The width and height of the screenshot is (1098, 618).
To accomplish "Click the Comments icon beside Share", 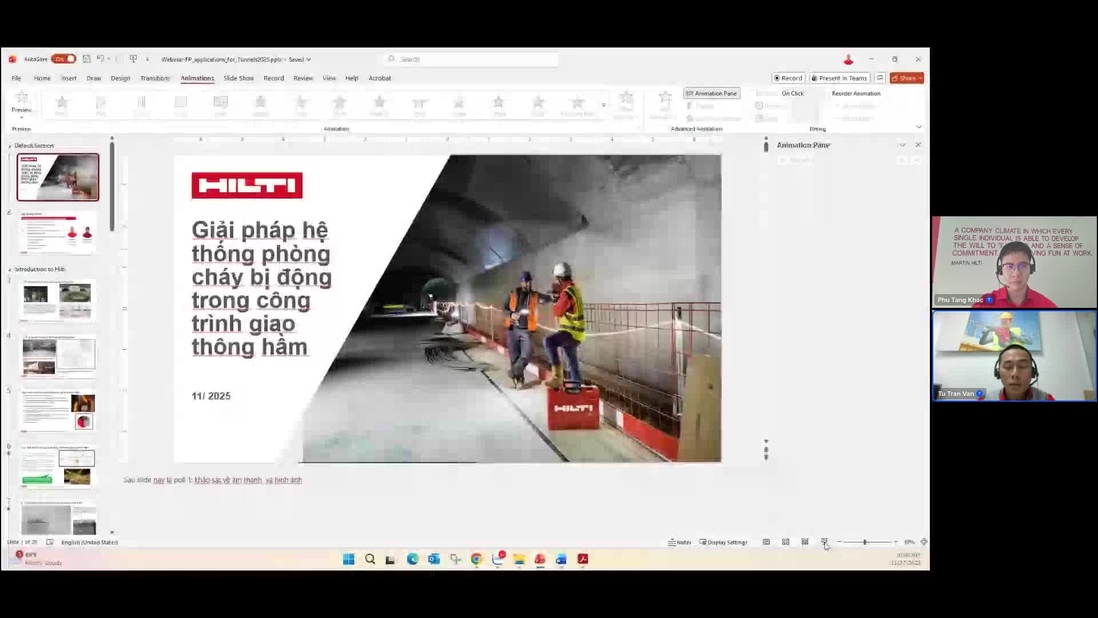I will pos(880,78).
